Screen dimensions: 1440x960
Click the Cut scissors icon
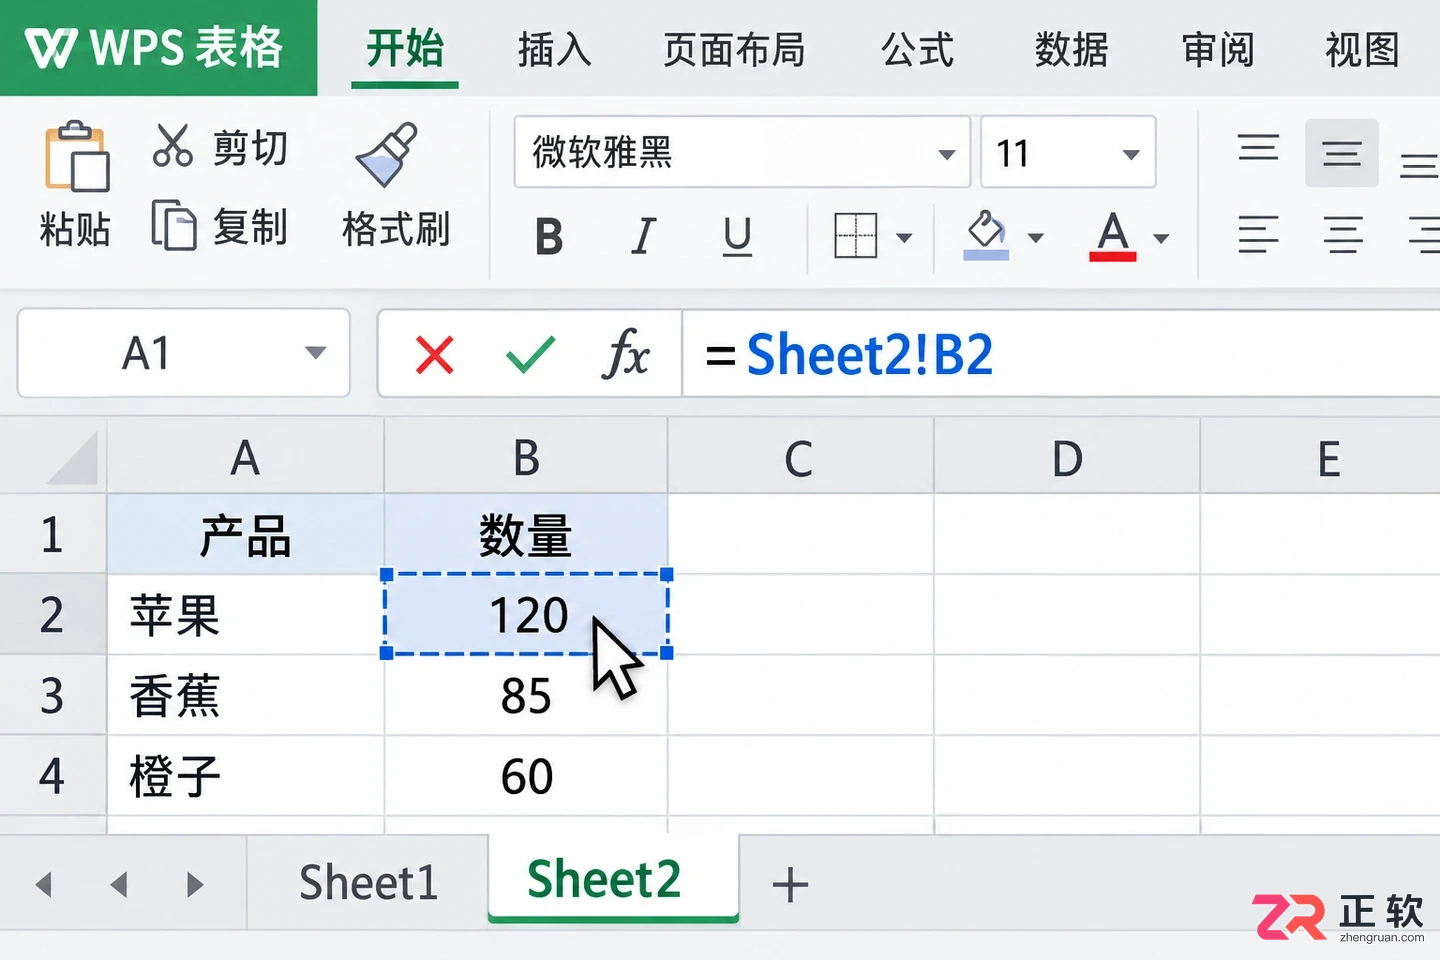coord(172,146)
